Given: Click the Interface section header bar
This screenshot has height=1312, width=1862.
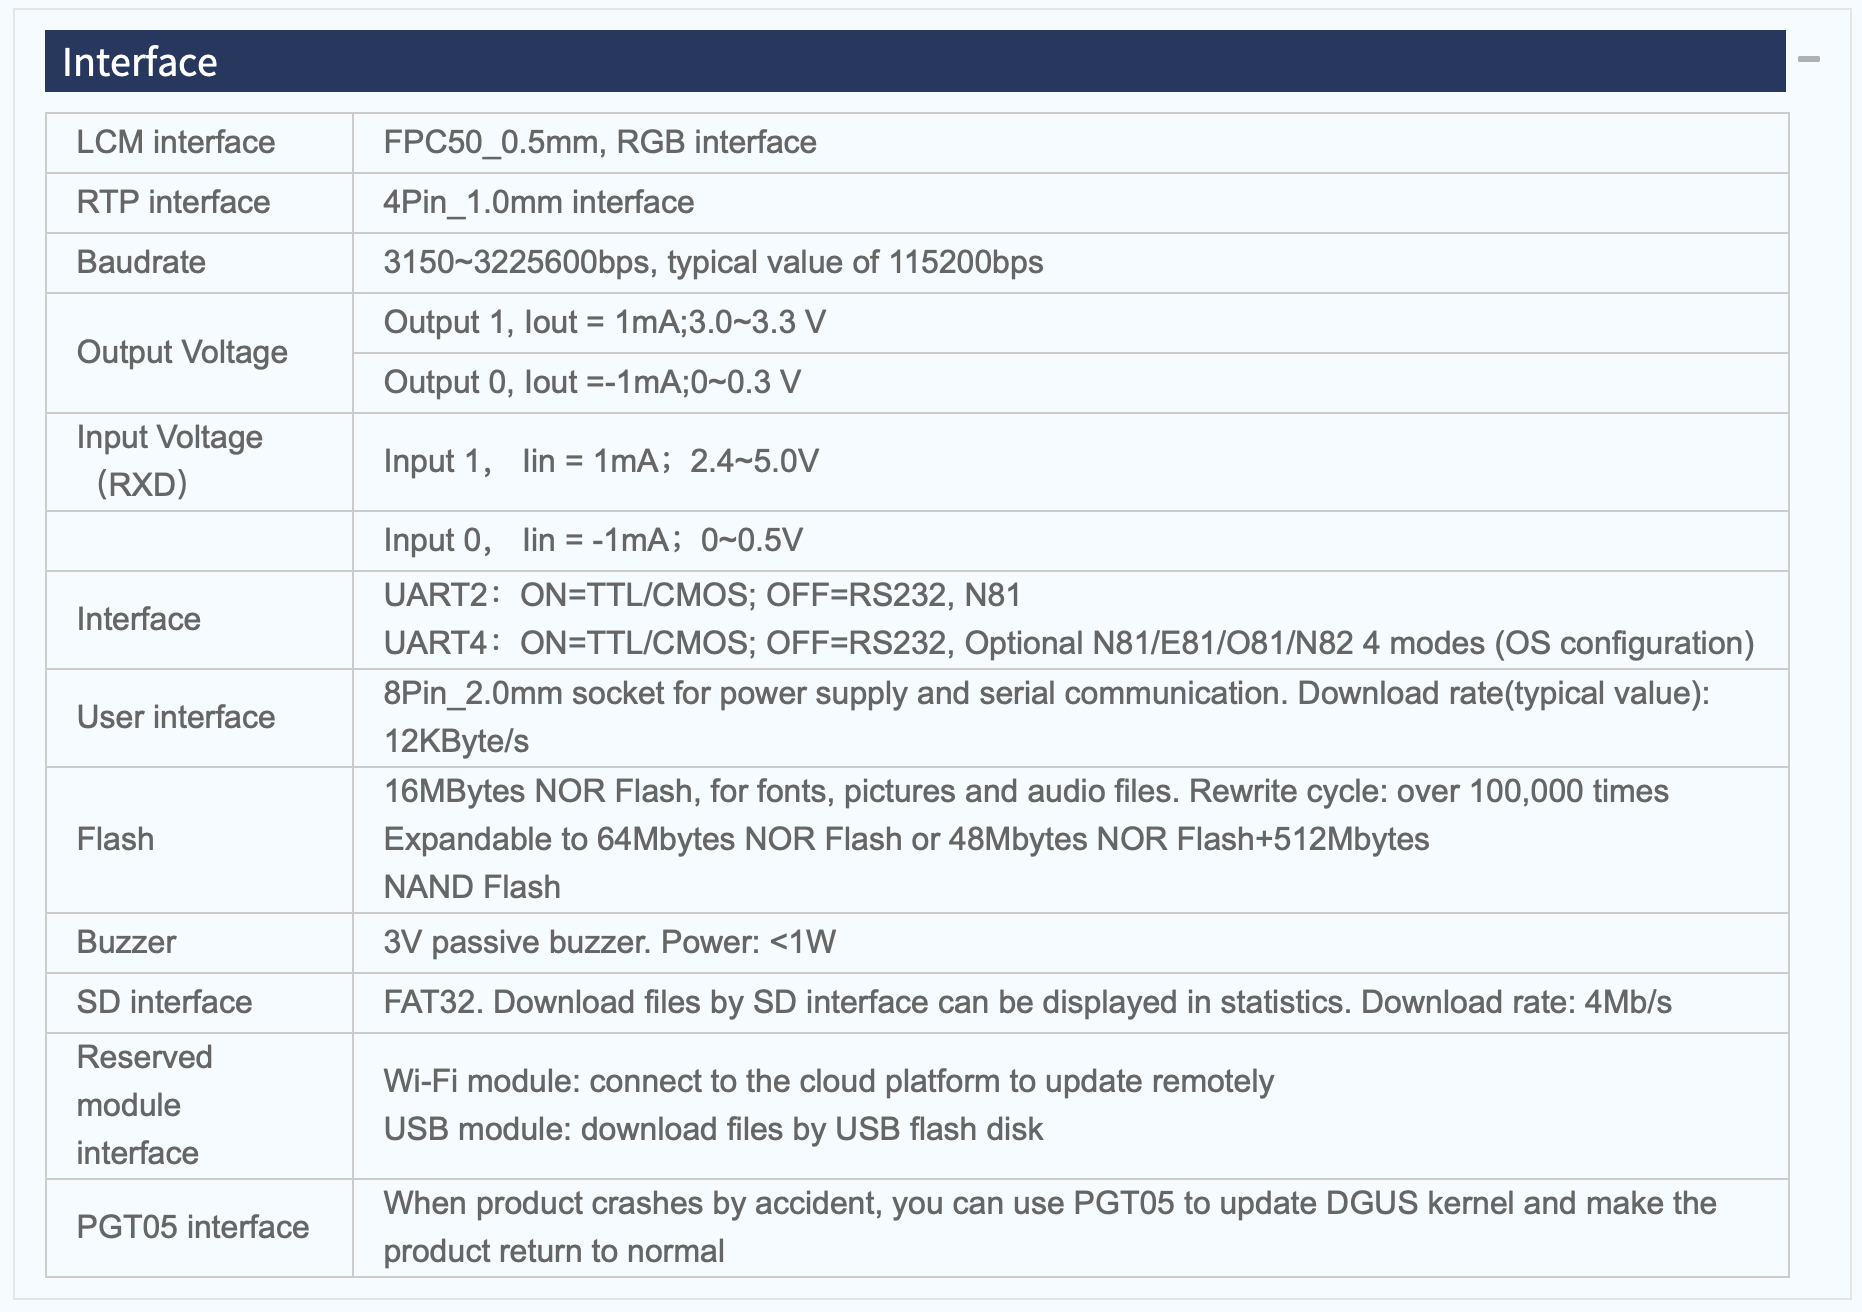Looking at the screenshot, I should pyautogui.click(x=915, y=61).
